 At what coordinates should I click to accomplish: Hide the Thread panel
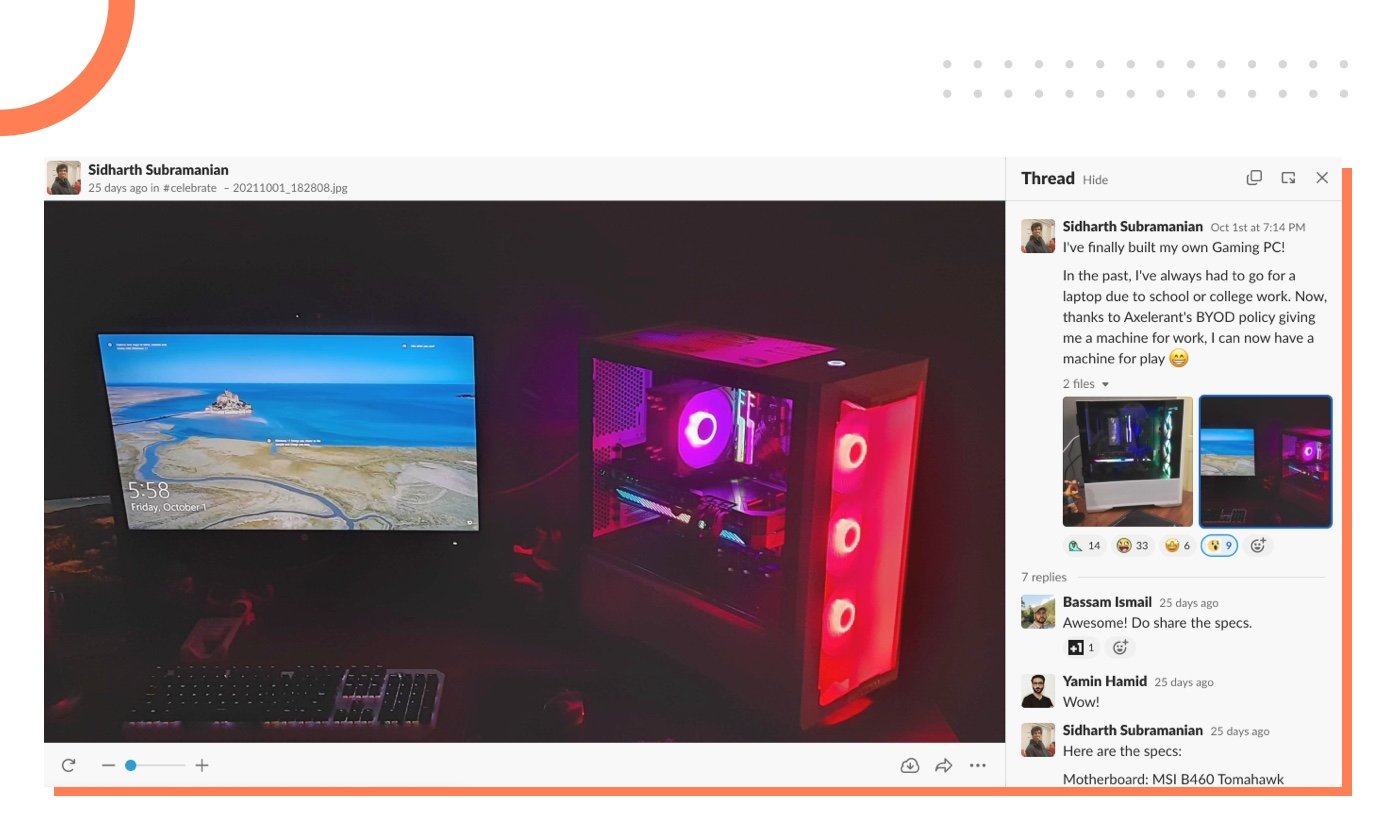click(1095, 180)
